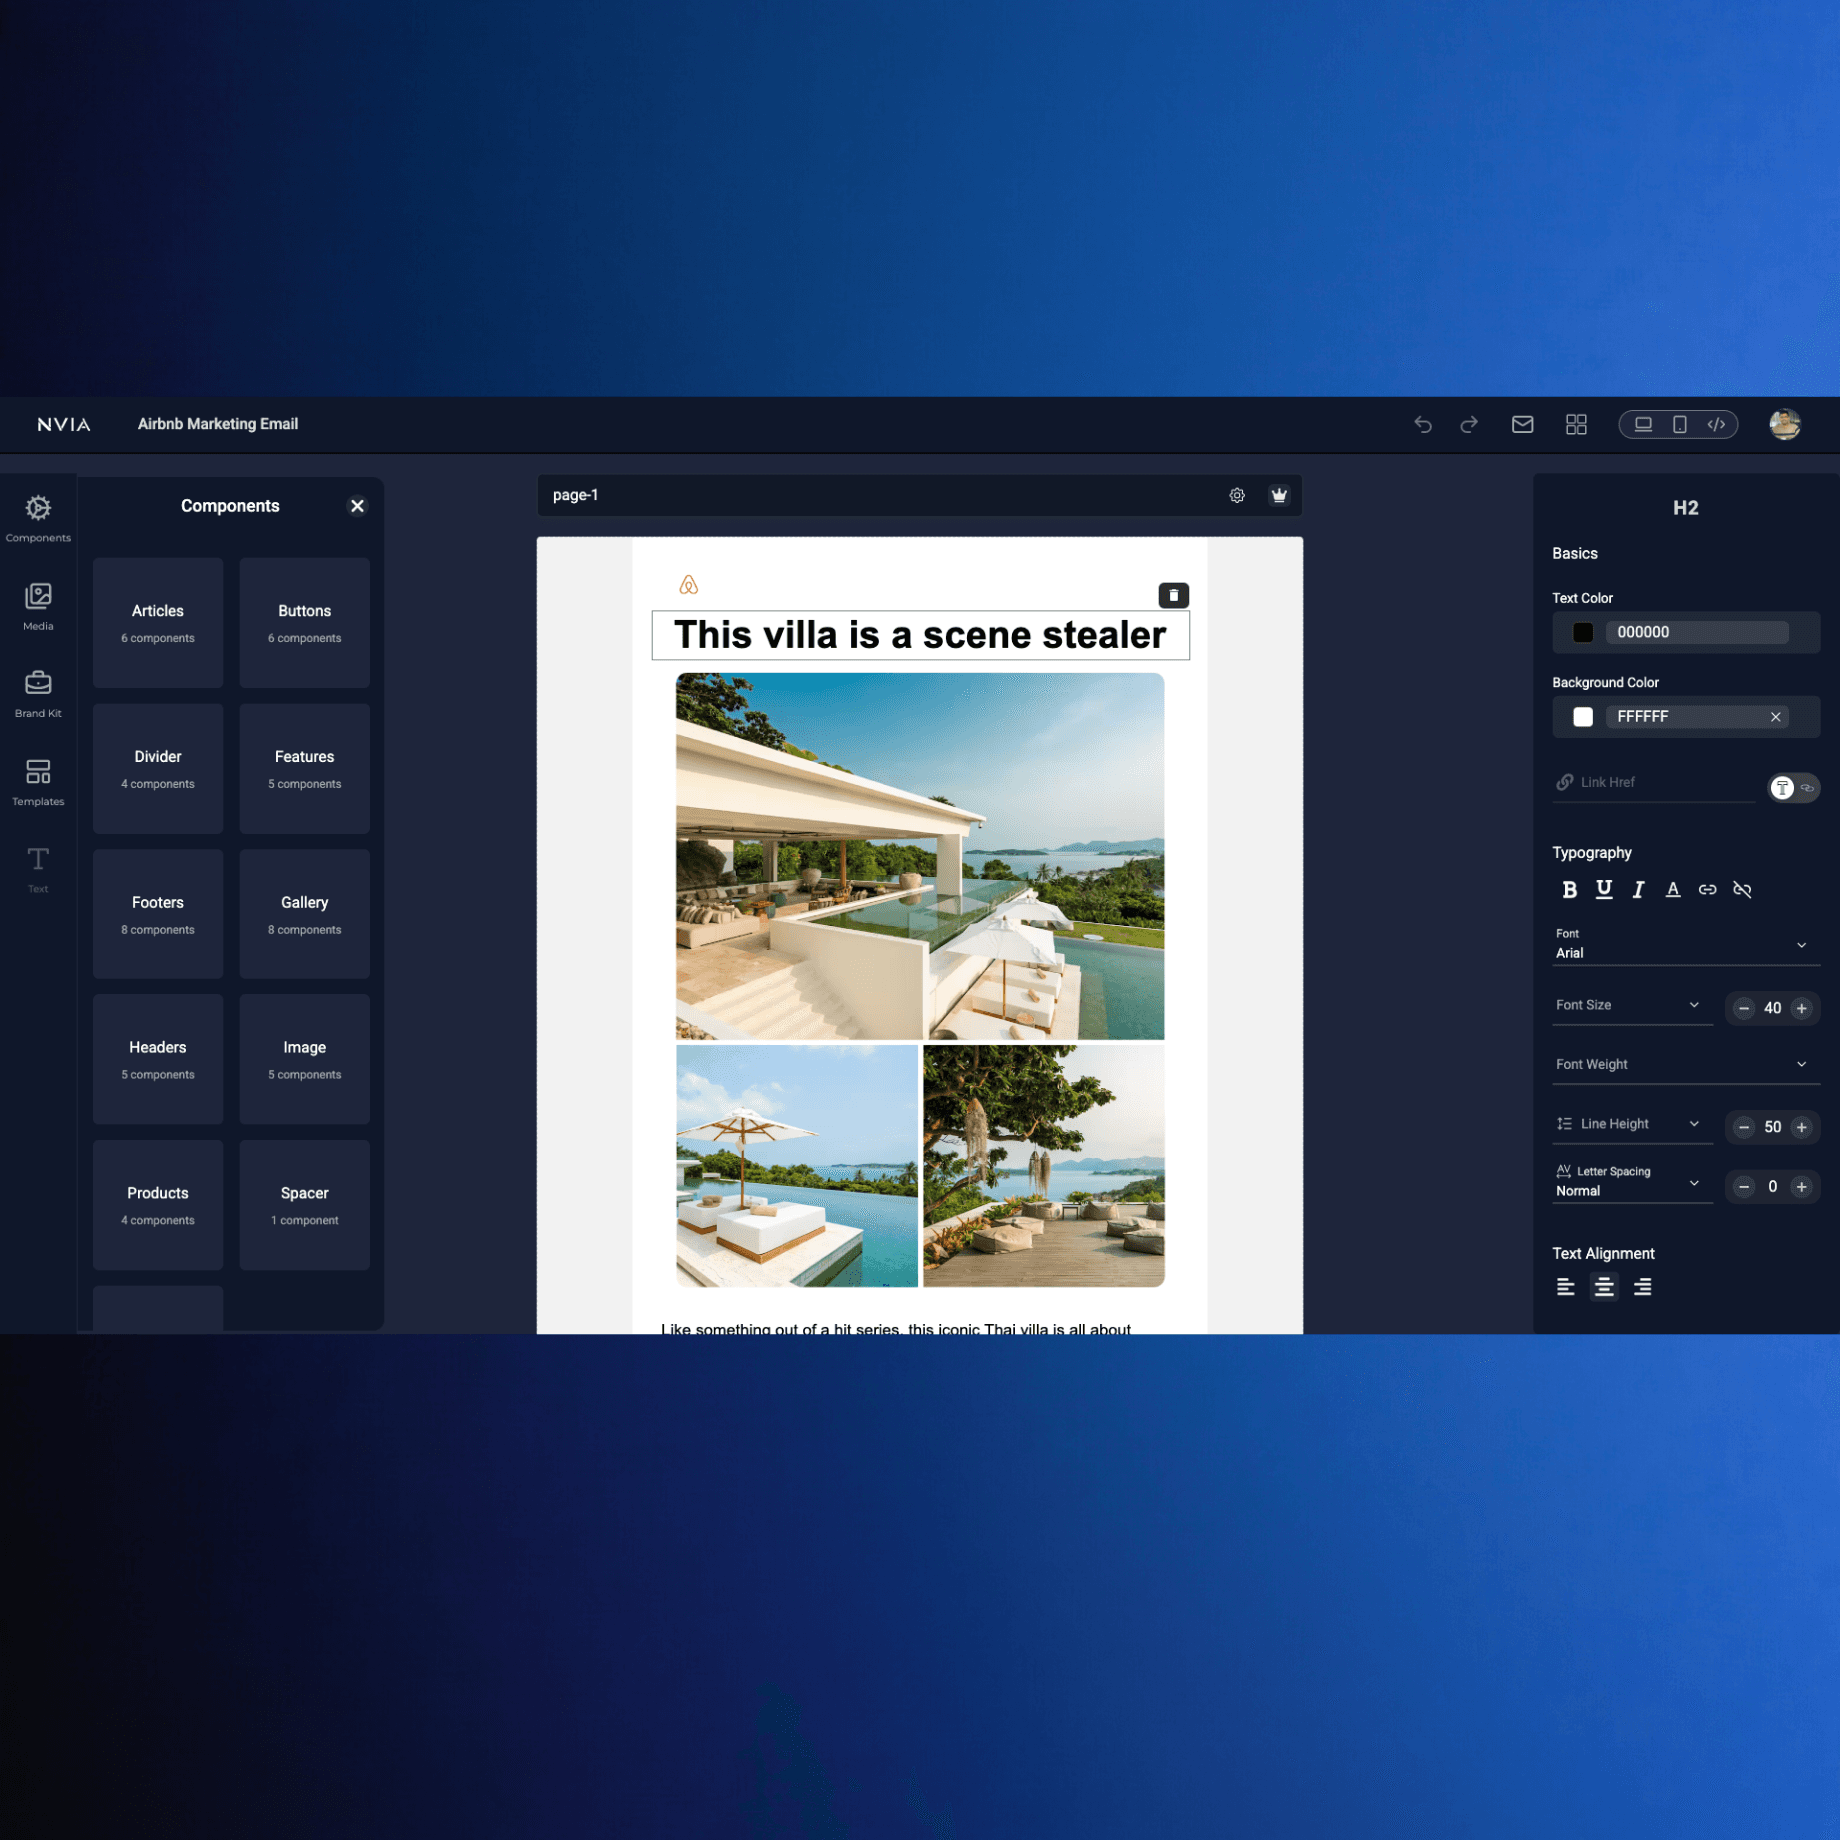Open the Font Weight dropdown
Viewport: 1840px width, 1840px height.
tap(1685, 1065)
